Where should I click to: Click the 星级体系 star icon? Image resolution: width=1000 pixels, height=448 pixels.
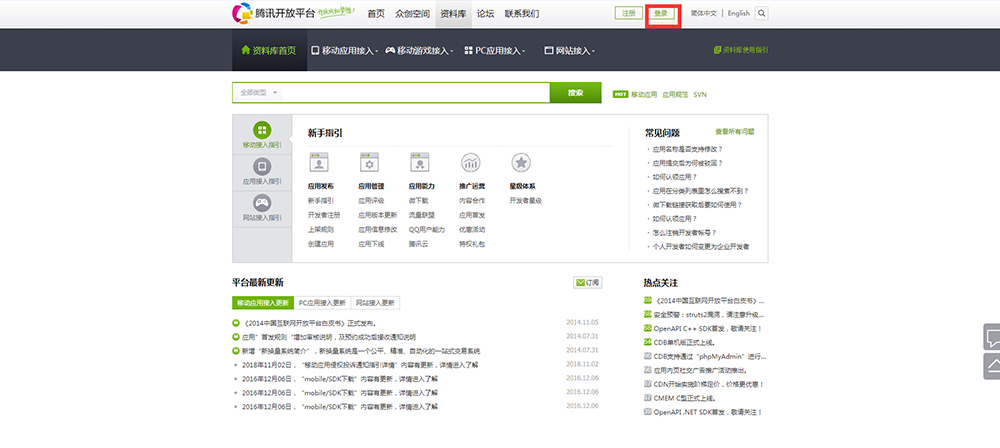tap(520, 163)
